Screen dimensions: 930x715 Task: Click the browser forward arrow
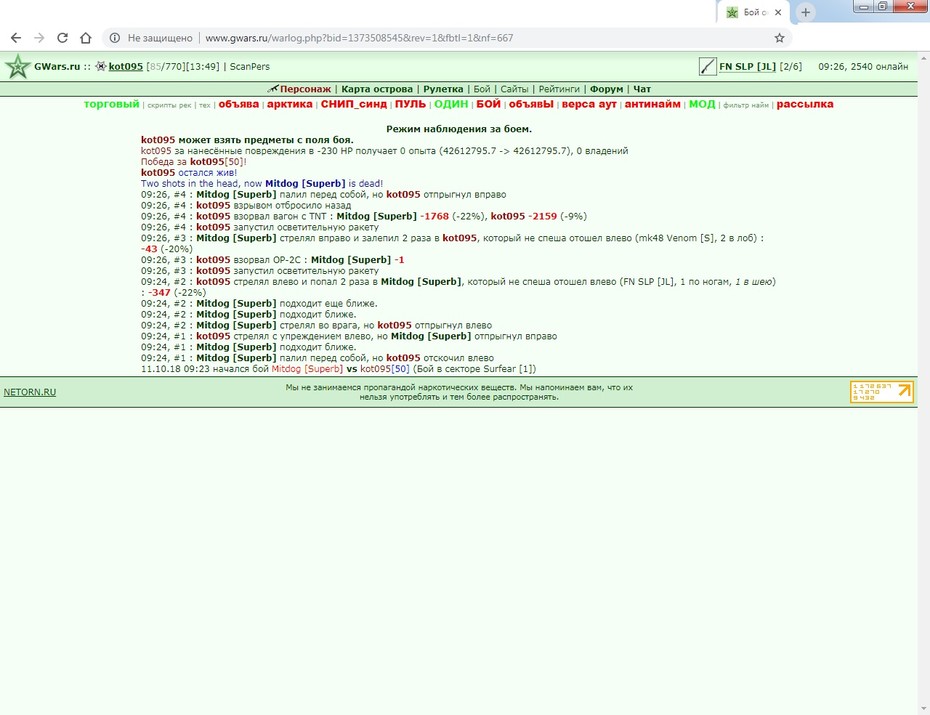[x=39, y=38]
